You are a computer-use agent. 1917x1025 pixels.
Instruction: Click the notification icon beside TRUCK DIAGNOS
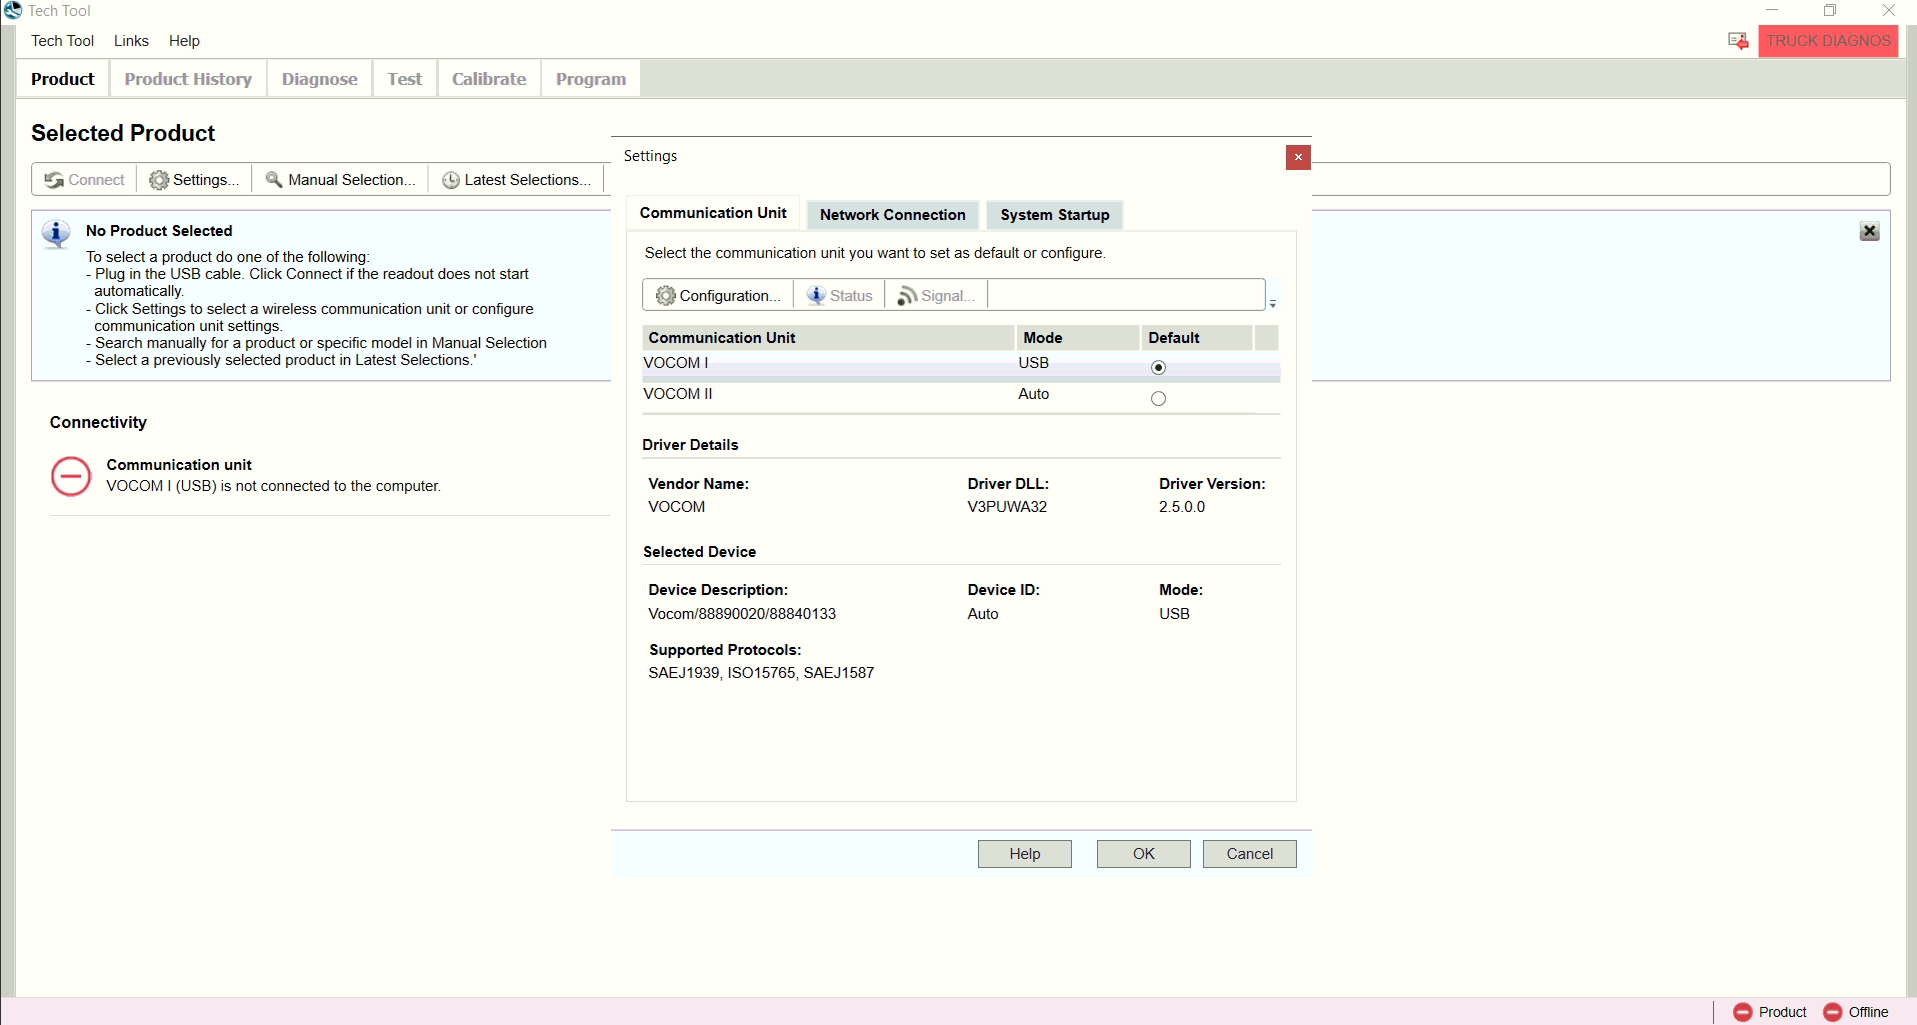tap(1738, 41)
